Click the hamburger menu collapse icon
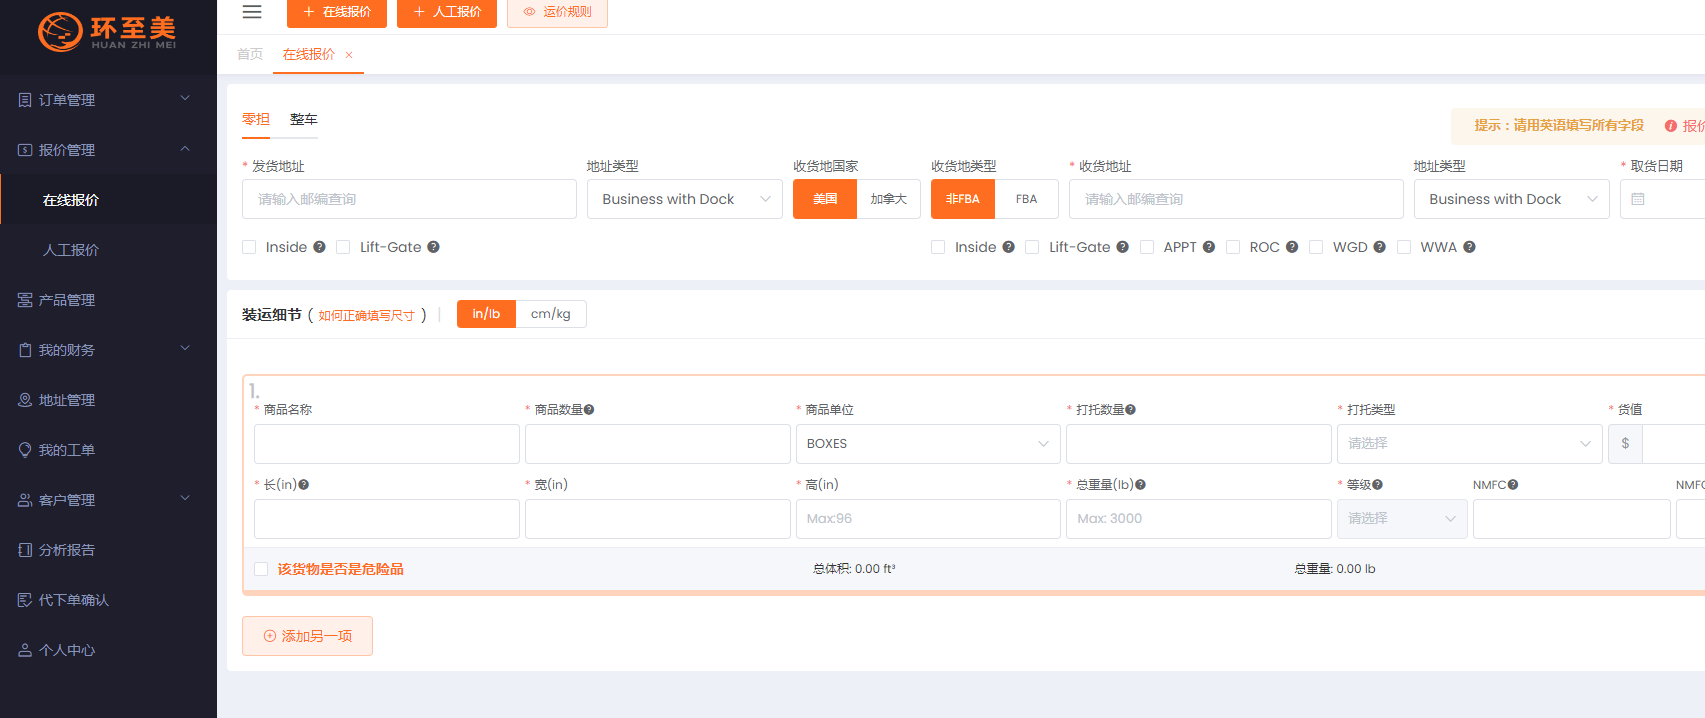Image resolution: width=1705 pixels, height=718 pixels. [252, 12]
